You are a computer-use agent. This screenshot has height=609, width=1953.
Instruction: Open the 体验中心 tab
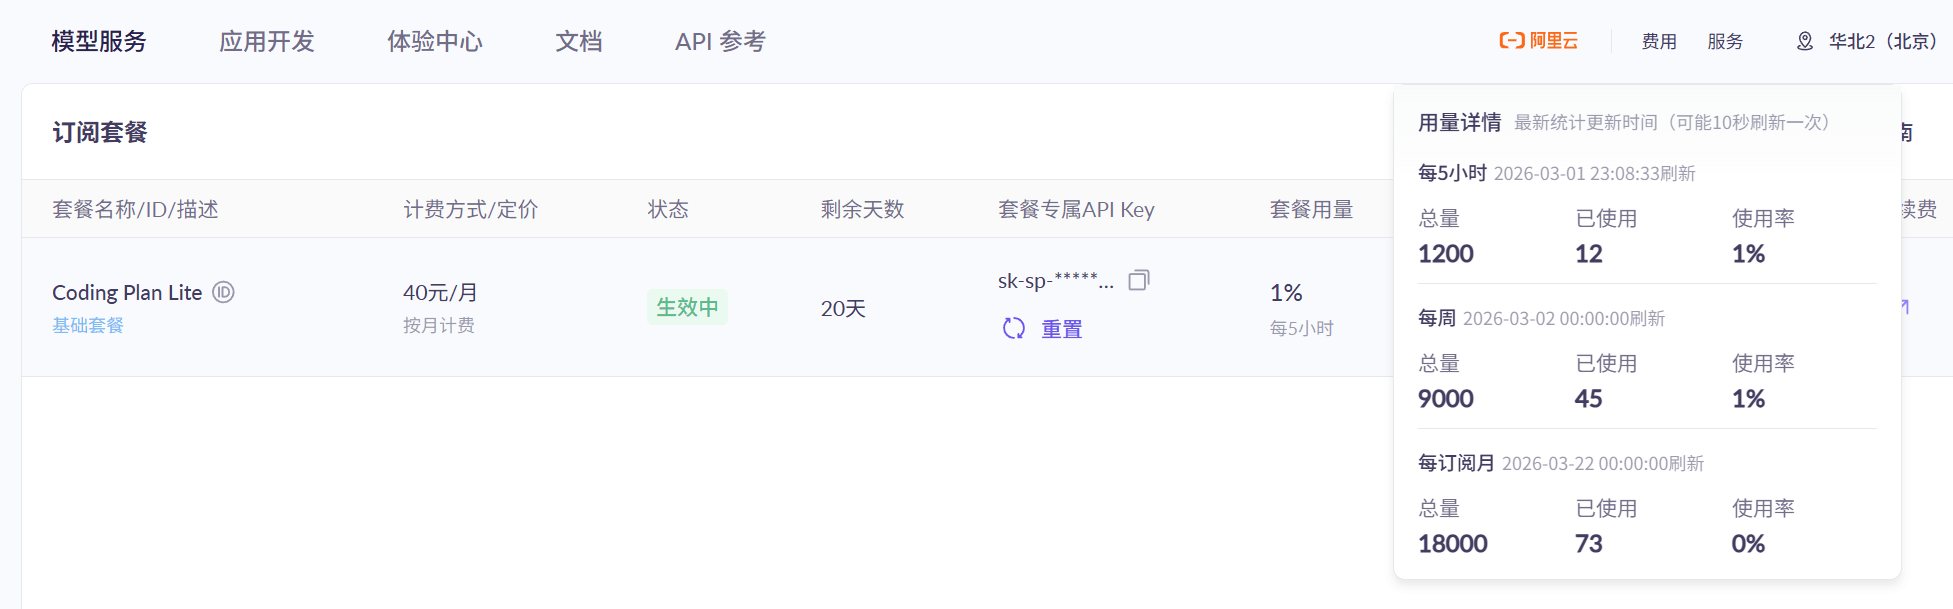pyautogui.click(x=435, y=41)
